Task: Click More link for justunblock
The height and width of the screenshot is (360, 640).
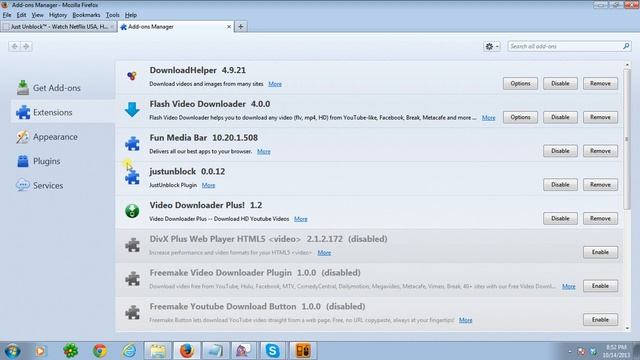Action: (x=208, y=185)
